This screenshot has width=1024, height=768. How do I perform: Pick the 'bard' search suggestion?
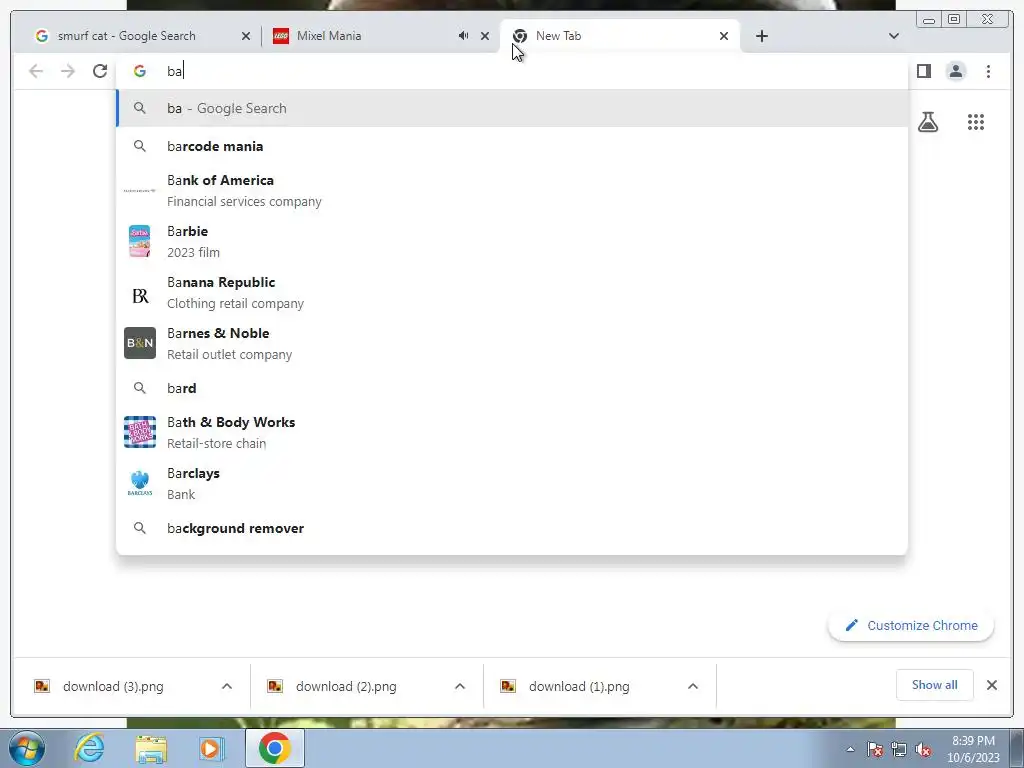pos(512,388)
